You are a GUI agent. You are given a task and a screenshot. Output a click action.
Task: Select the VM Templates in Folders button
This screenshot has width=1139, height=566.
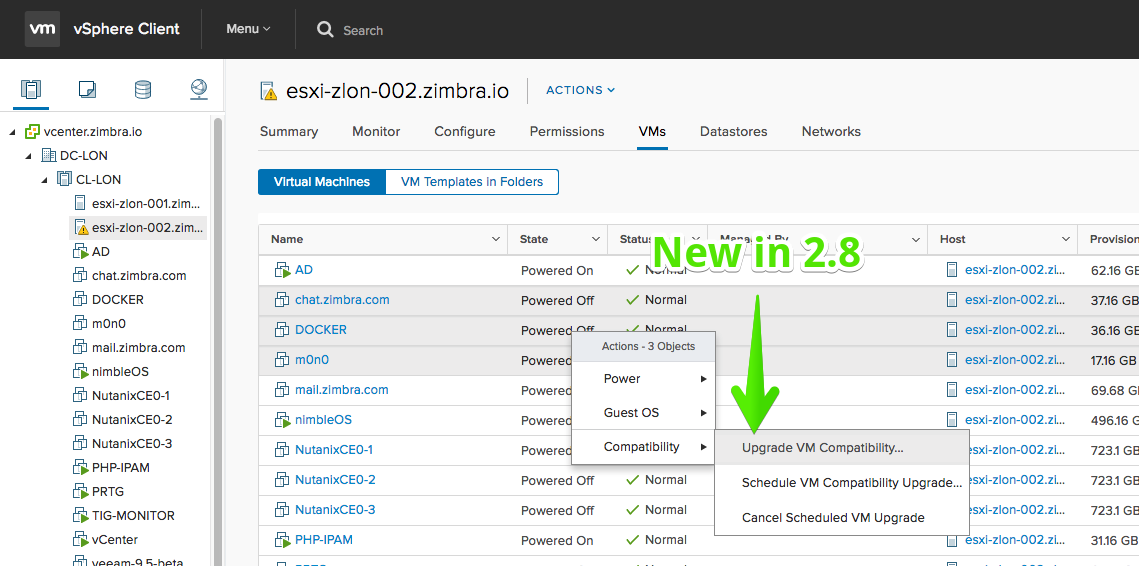471,182
